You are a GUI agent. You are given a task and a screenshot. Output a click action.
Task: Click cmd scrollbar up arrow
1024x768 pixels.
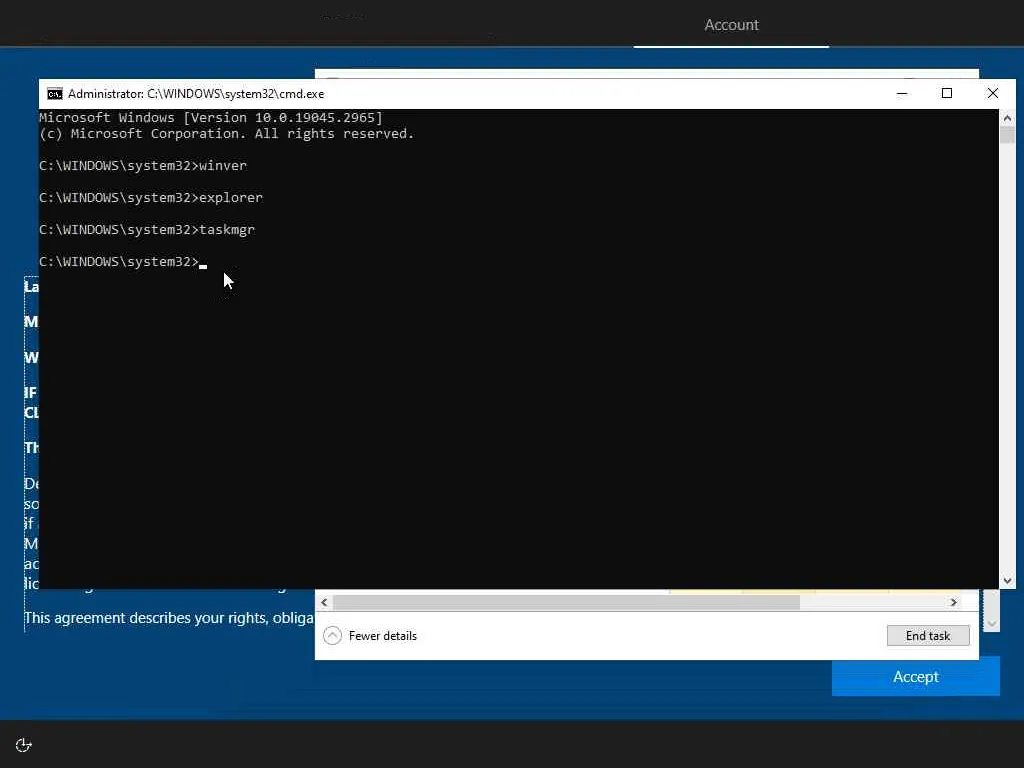(1007, 118)
